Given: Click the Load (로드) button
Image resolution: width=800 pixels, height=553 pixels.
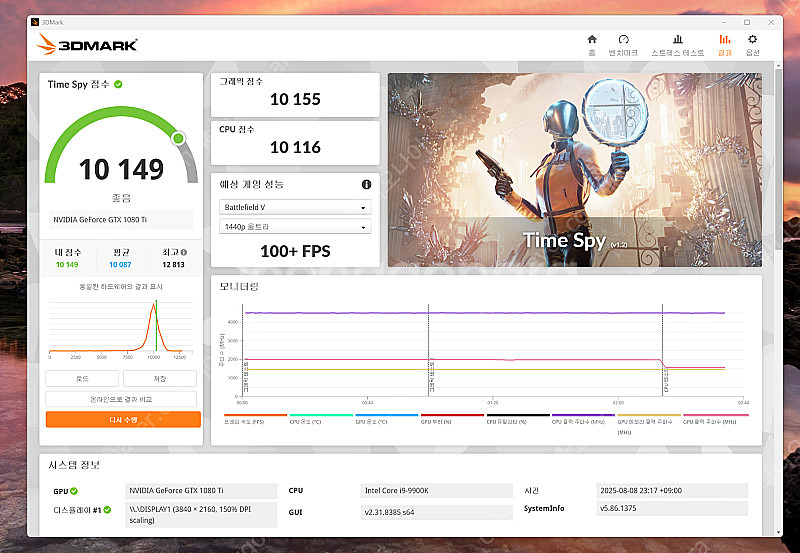Looking at the screenshot, I should 82,379.
